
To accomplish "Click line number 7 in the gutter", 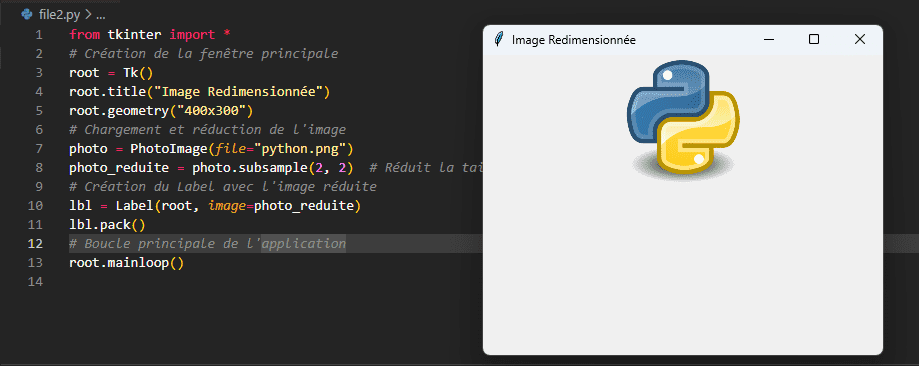I will click(x=39, y=148).
